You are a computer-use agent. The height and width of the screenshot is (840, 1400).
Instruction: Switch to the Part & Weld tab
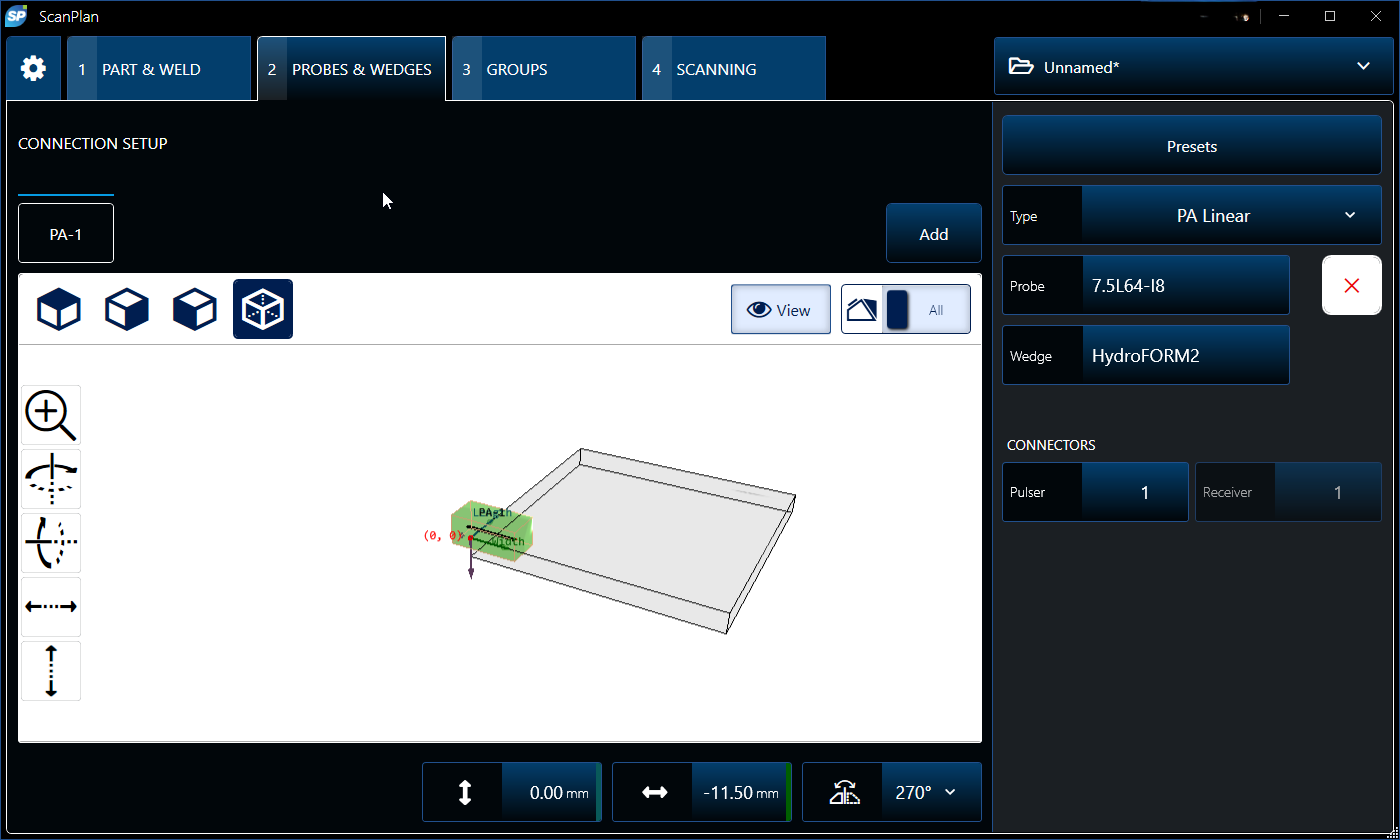(x=158, y=70)
